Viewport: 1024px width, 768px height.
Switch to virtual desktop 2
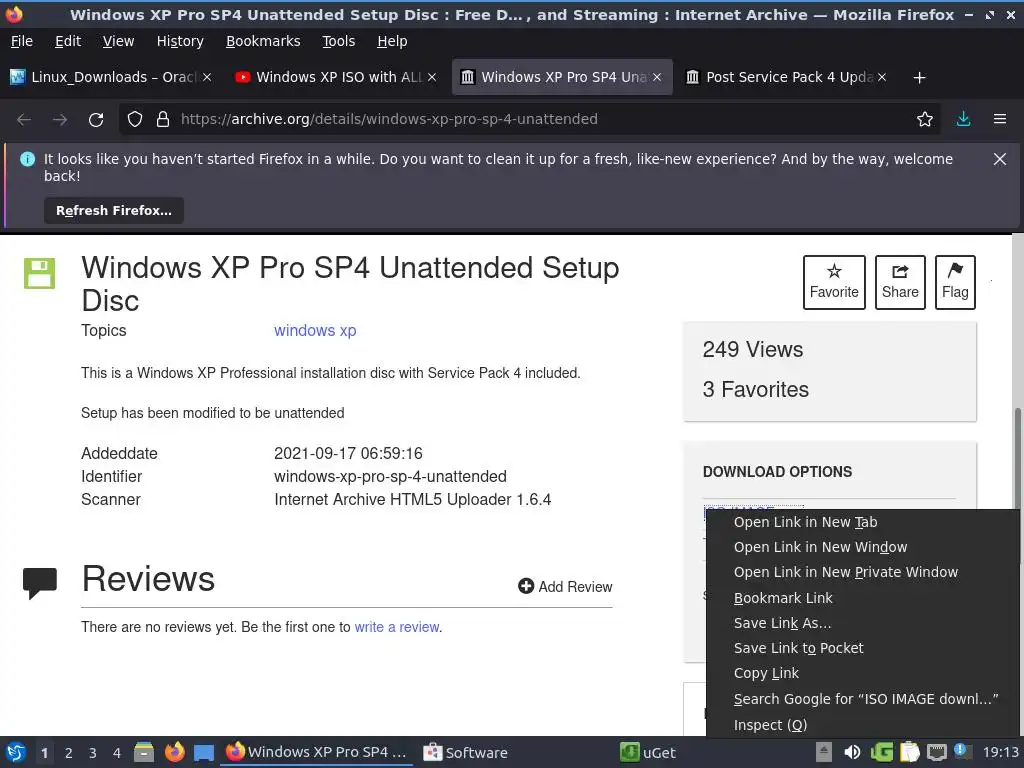(x=68, y=753)
